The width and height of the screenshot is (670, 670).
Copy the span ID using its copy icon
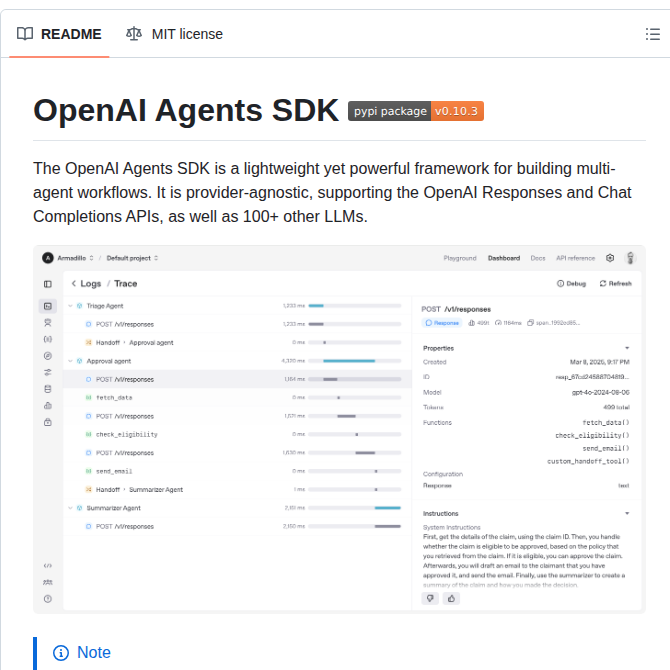530,323
